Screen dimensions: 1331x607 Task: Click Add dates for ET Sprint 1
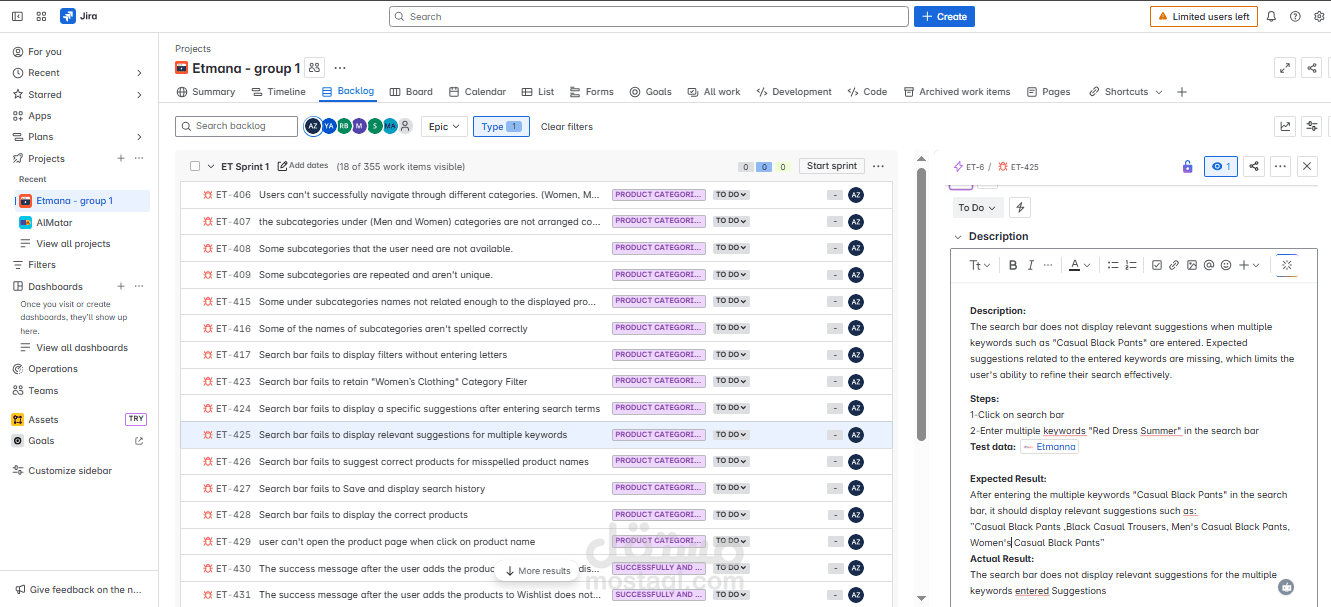pos(303,166)
